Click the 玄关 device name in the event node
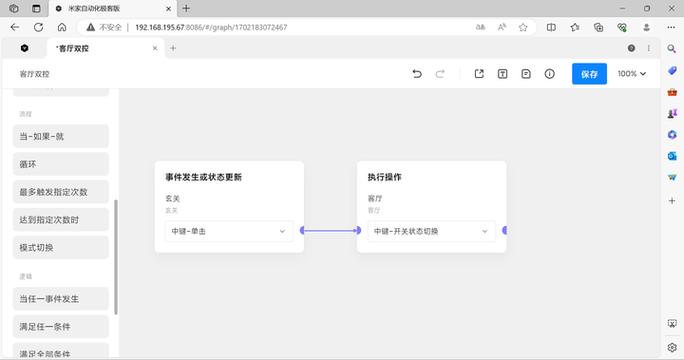The width and height of the screenshot is (684, 360). pyautogui.click(x=172, y=199)
